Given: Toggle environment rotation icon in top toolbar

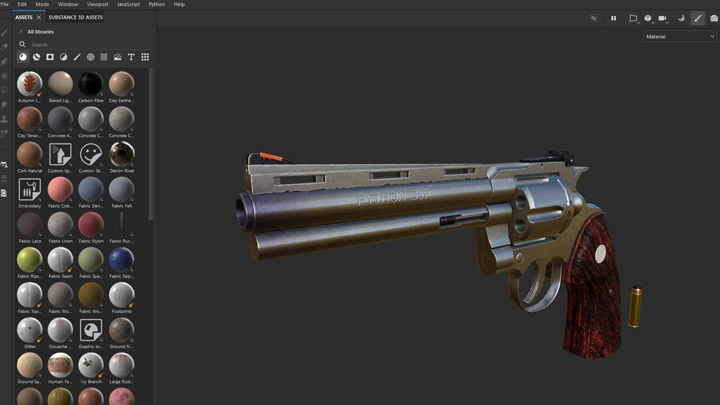Looking at the screenshot, I should [x=681, y=18].
